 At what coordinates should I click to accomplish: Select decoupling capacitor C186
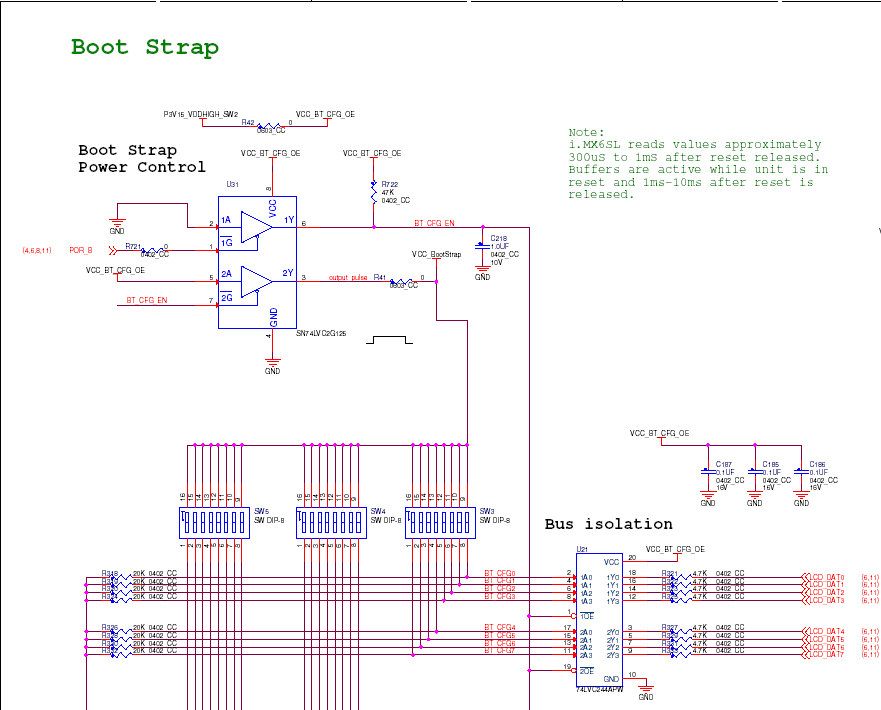pyautogui.click(x=802, y=472)
